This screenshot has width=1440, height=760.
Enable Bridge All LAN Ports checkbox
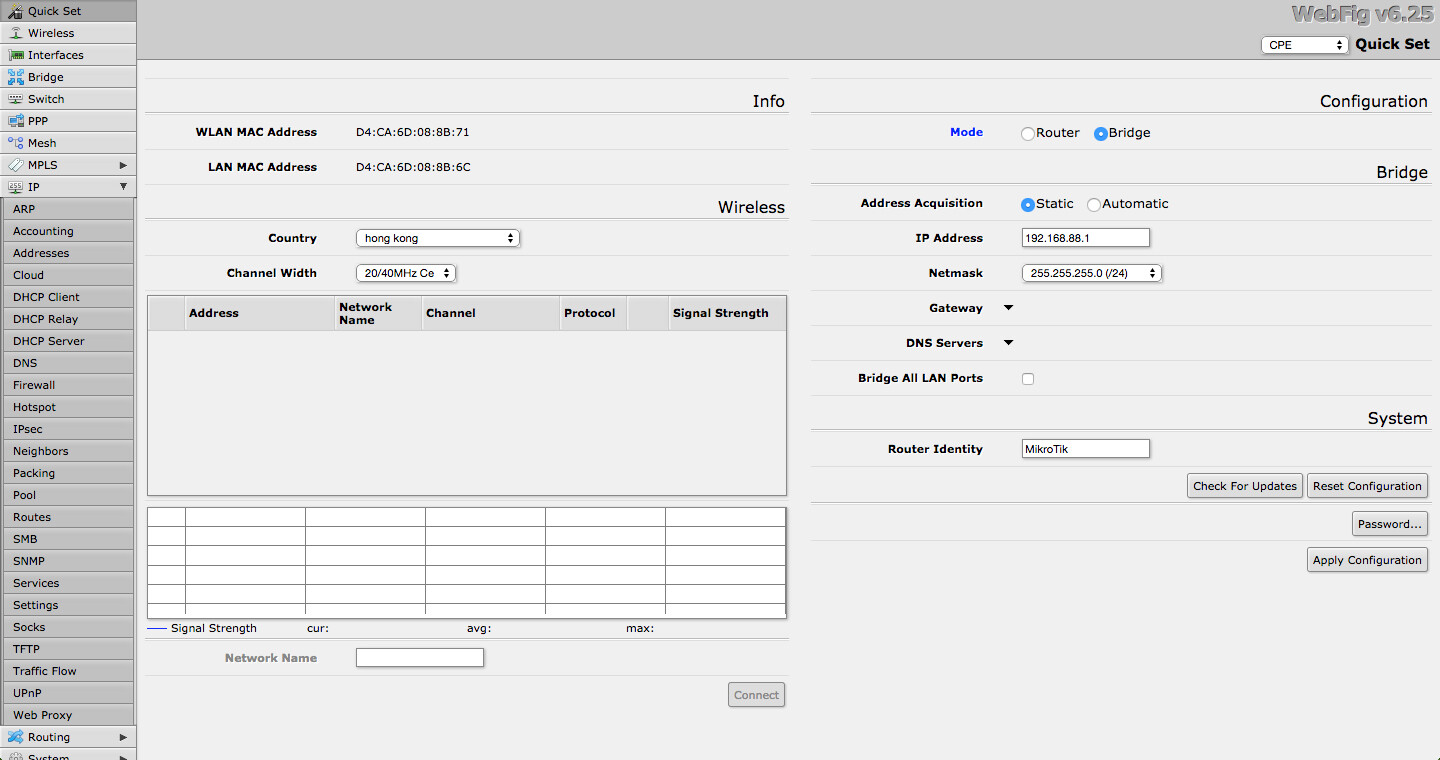[1028, 379]
